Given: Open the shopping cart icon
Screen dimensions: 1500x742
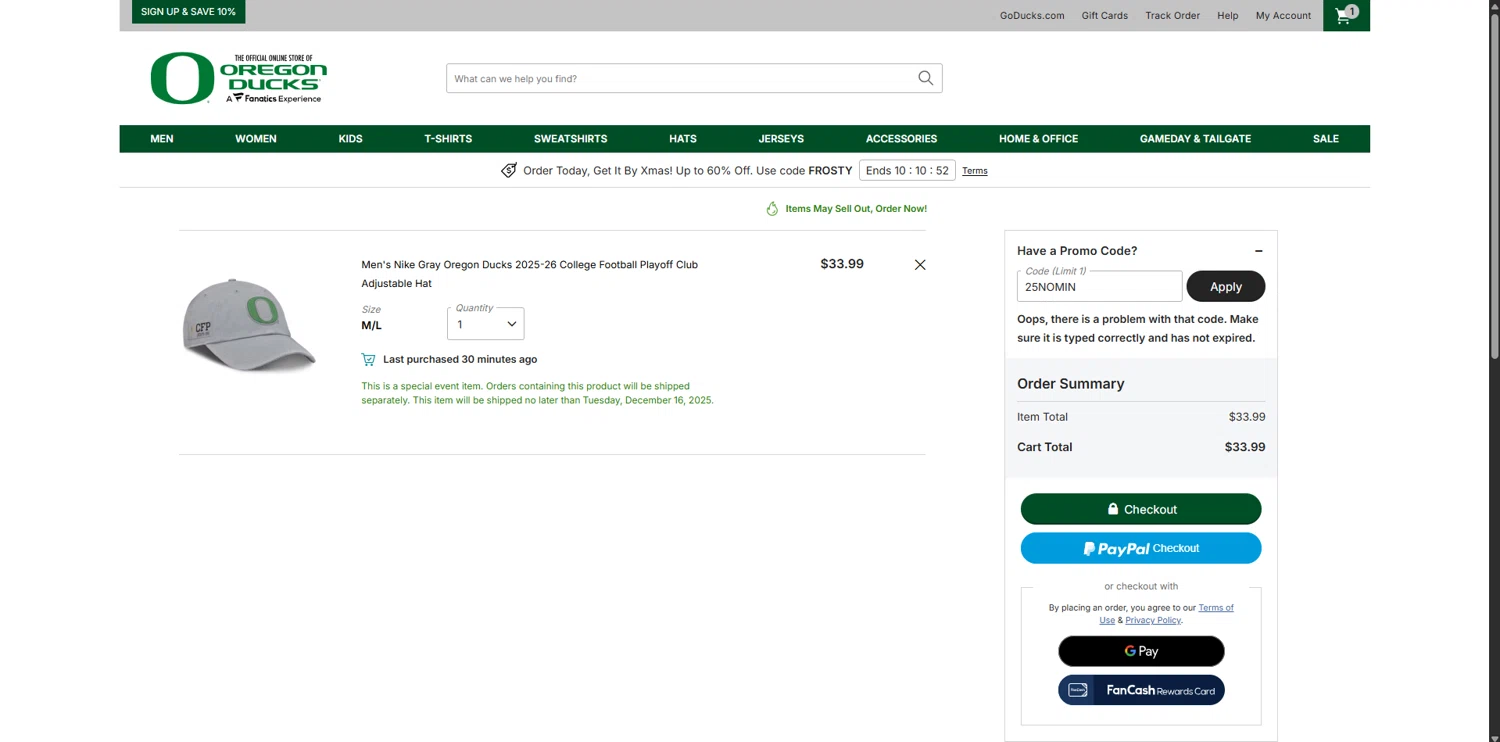Looking at the screenshot, I should click(1346, 15).
